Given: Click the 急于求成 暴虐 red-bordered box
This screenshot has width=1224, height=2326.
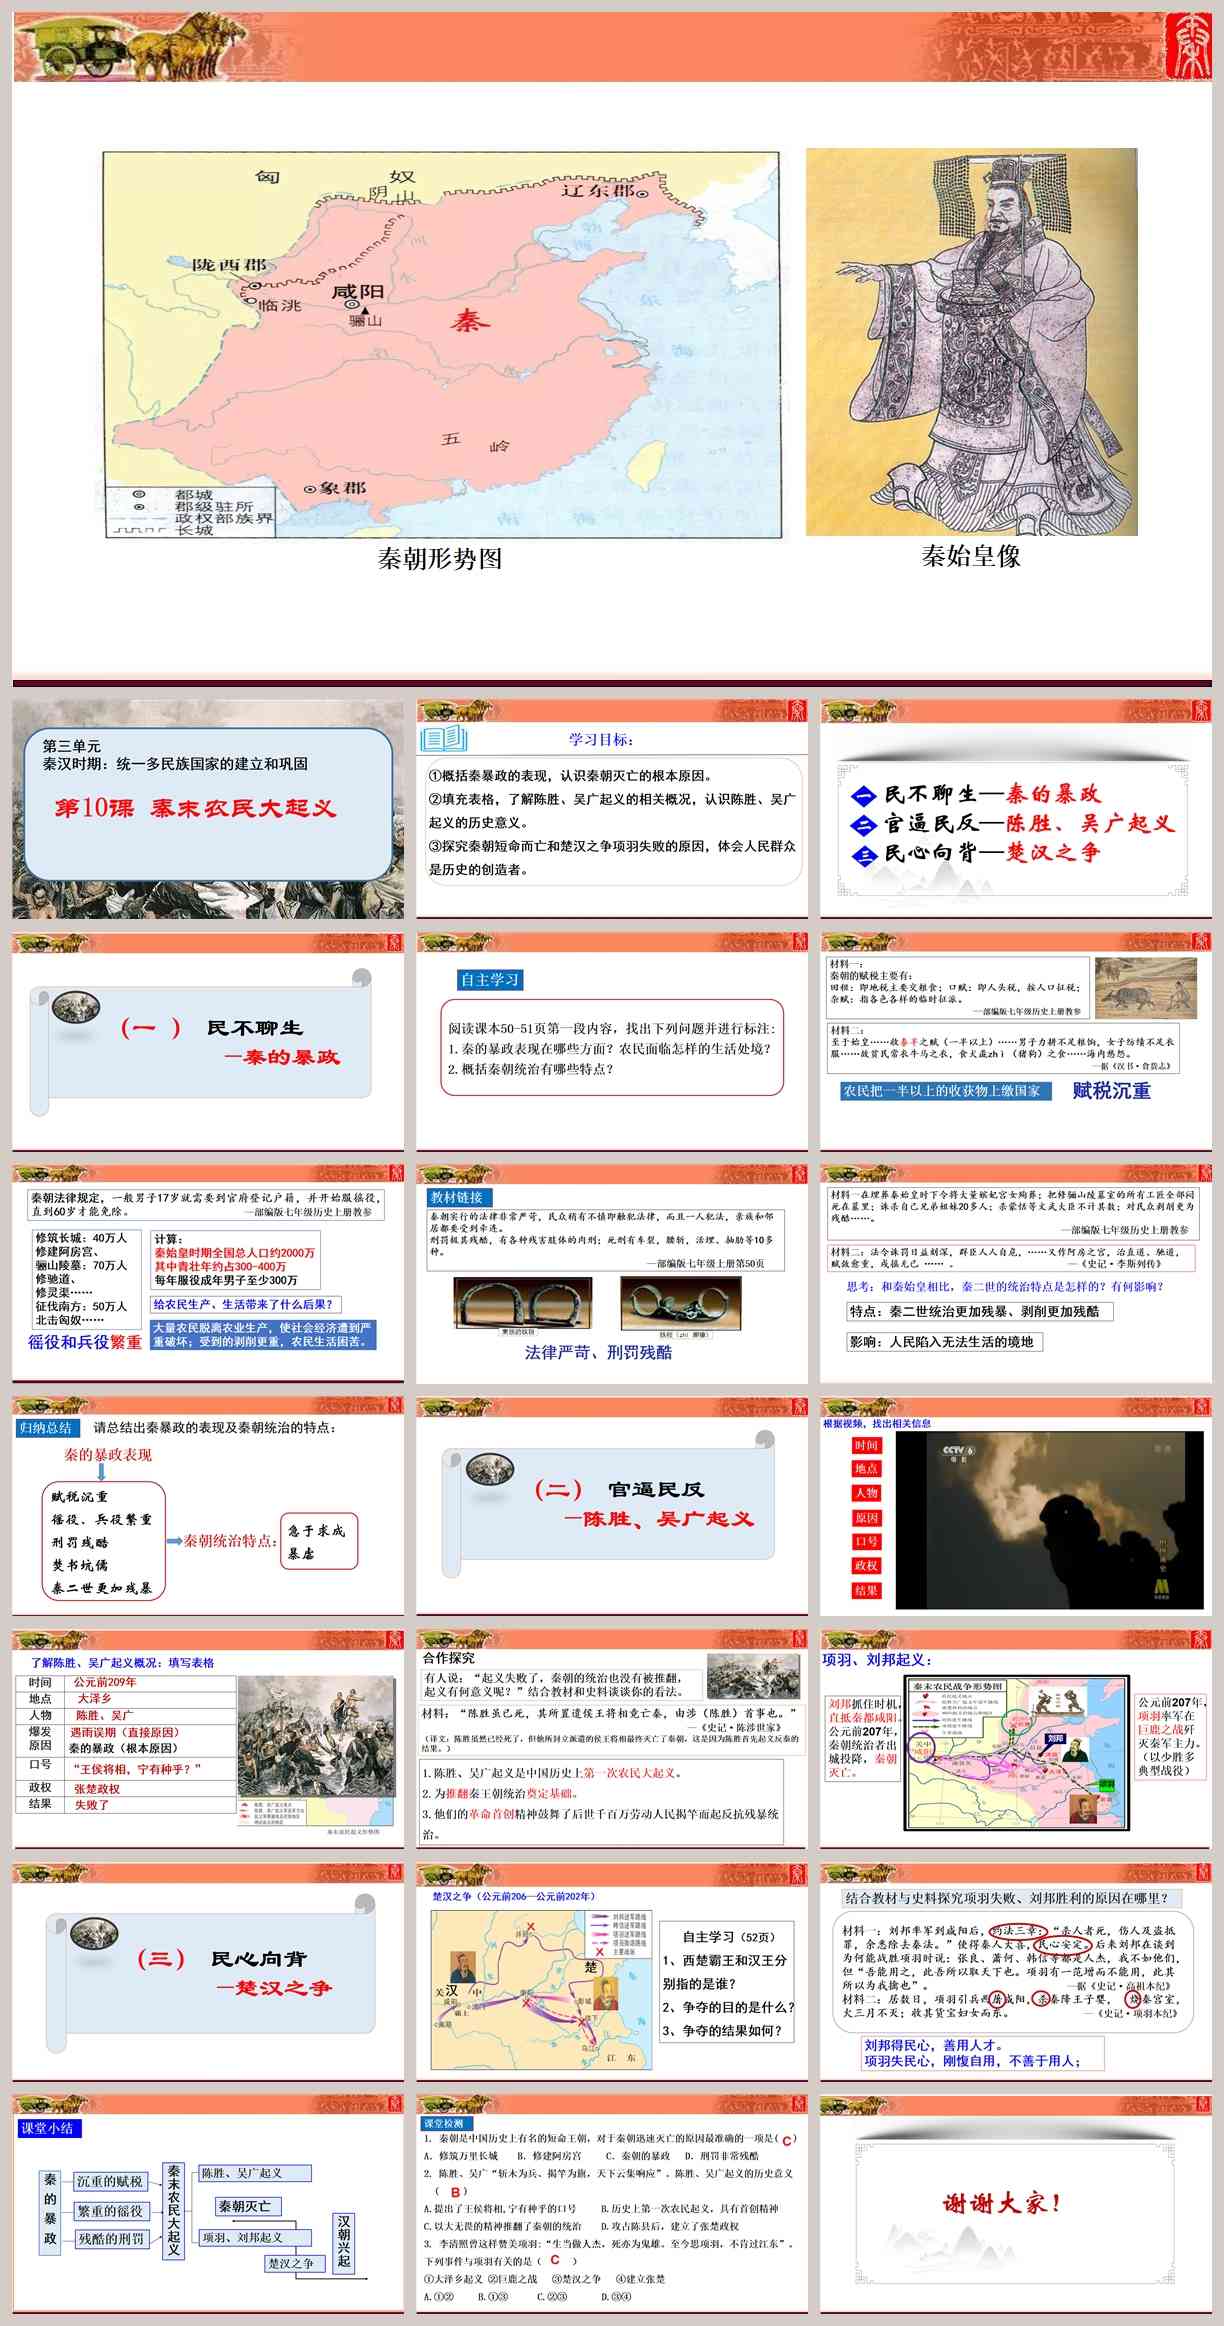Looking at the screenshot, I should pyautogui.click(x=319, y=1541).
